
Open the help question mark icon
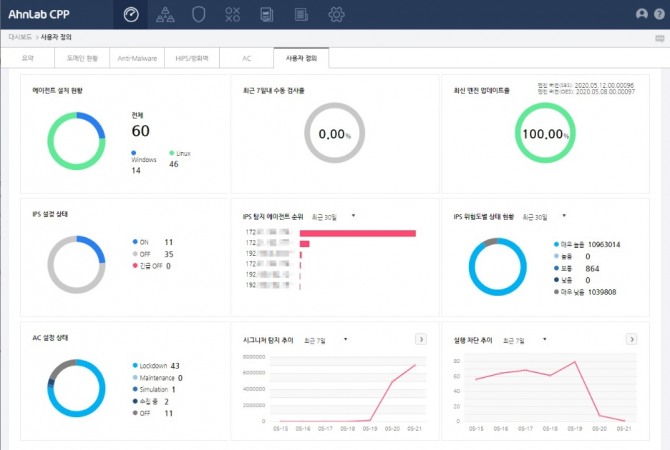(x=659, y=14)
